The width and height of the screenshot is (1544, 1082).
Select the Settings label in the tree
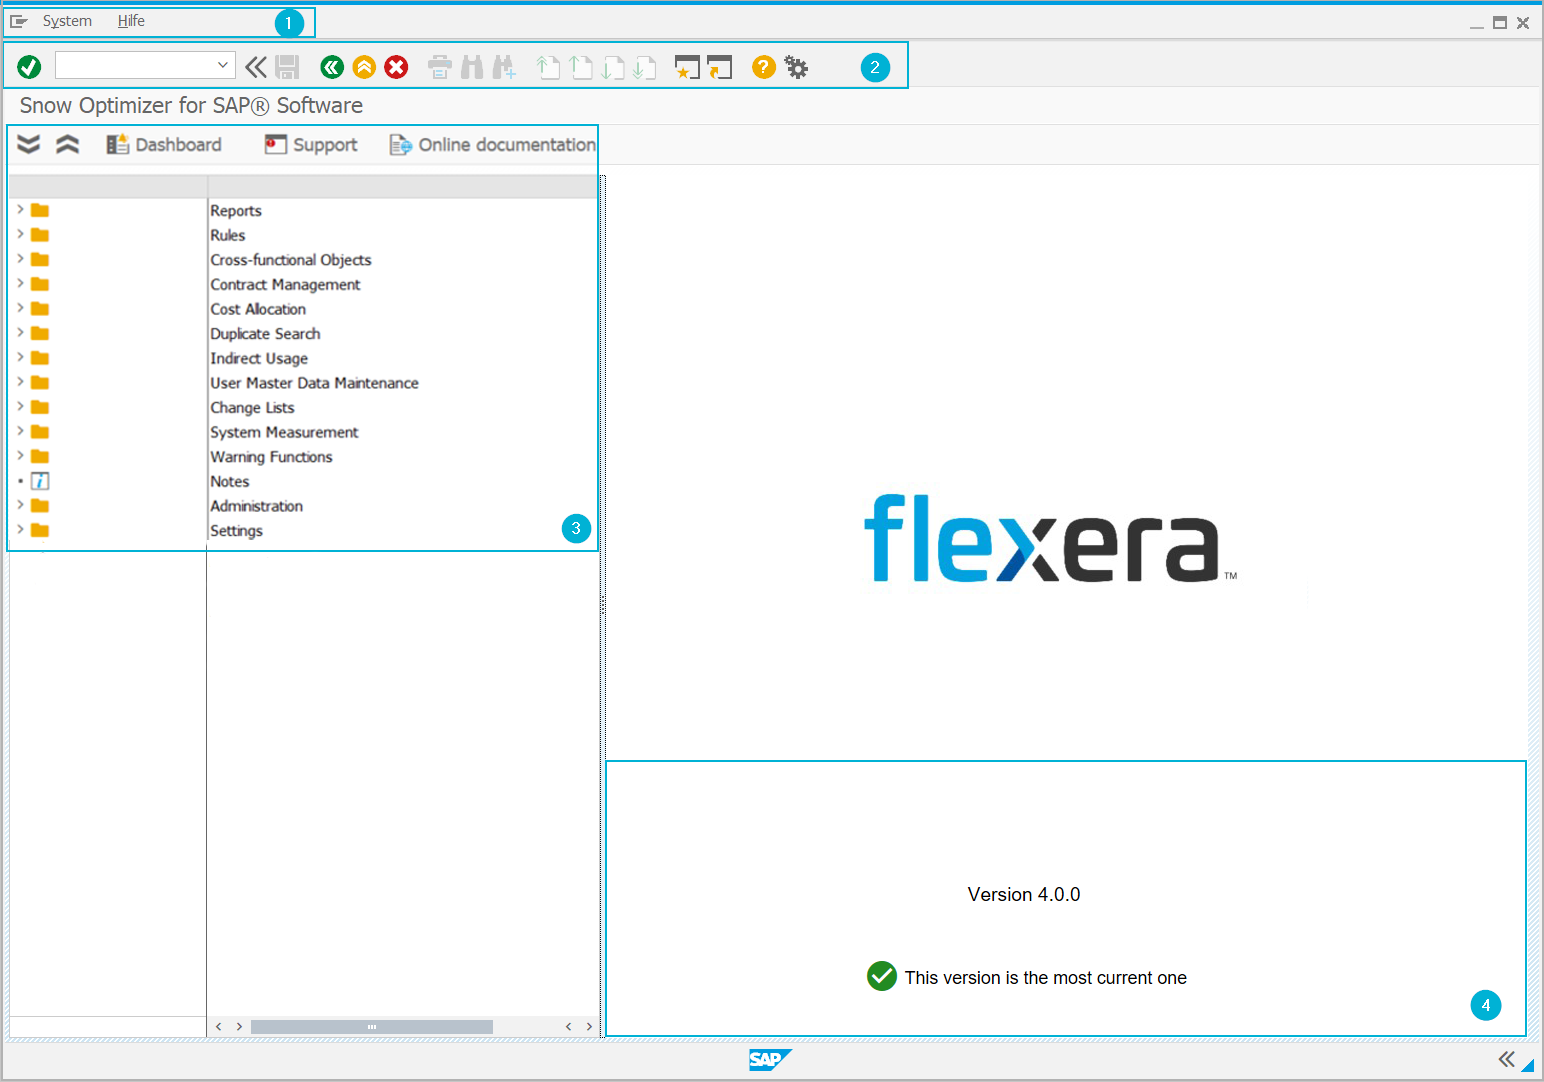236,531
